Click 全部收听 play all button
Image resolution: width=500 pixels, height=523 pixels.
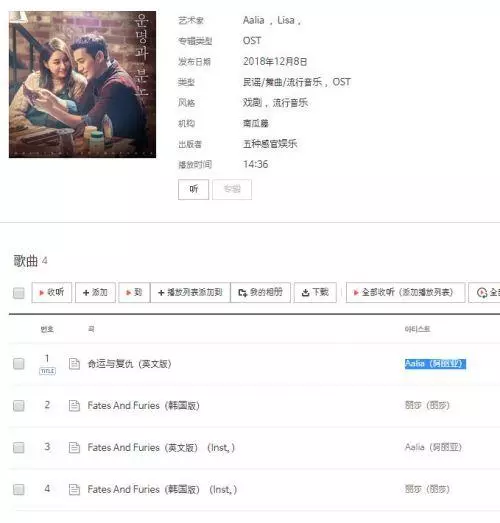click(405, 293)
